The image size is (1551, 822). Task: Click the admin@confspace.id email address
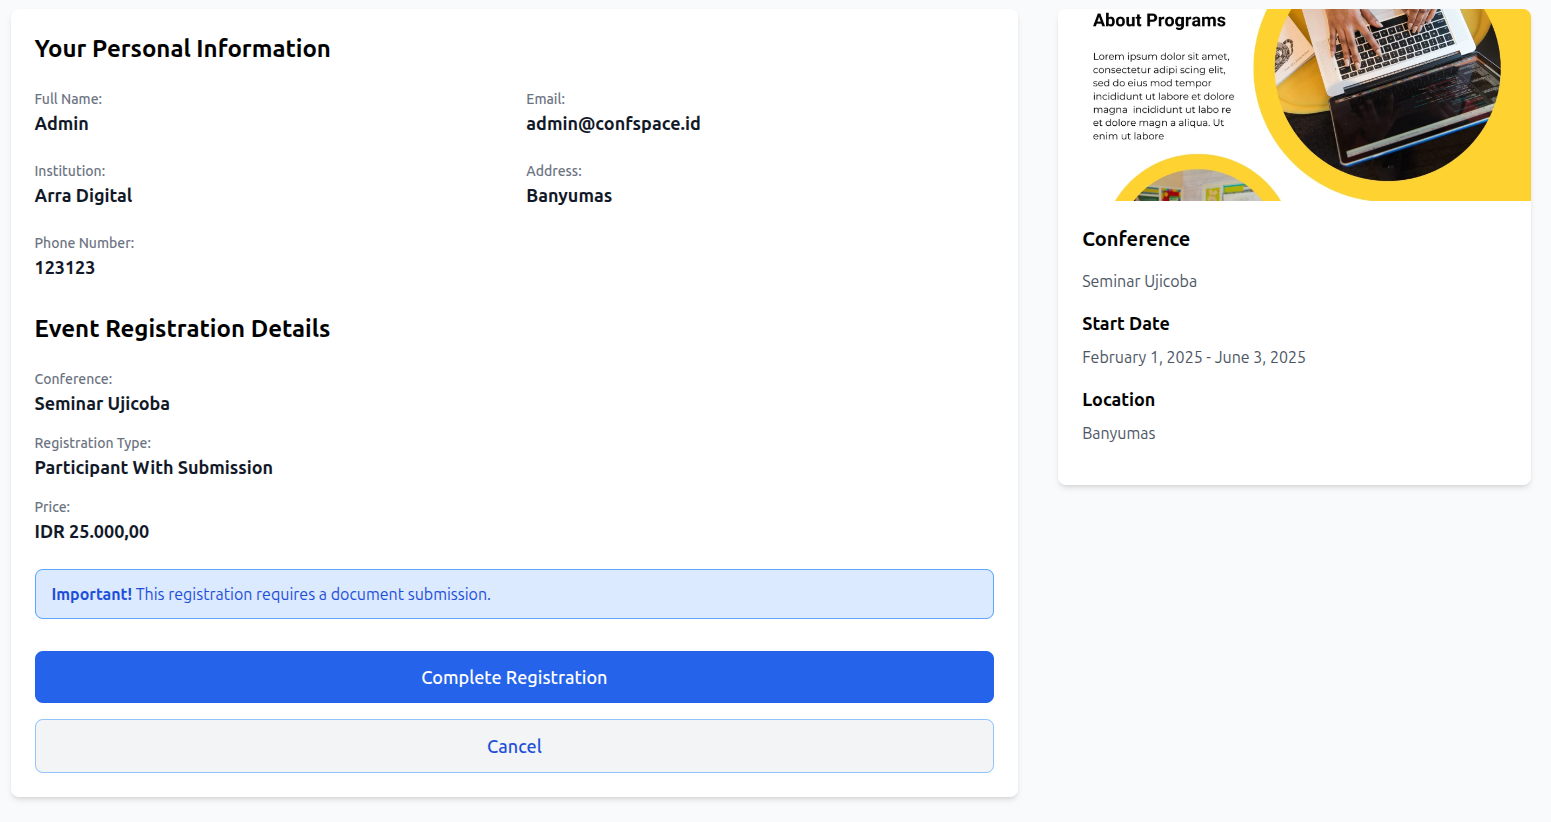click(x=613, y=123)
